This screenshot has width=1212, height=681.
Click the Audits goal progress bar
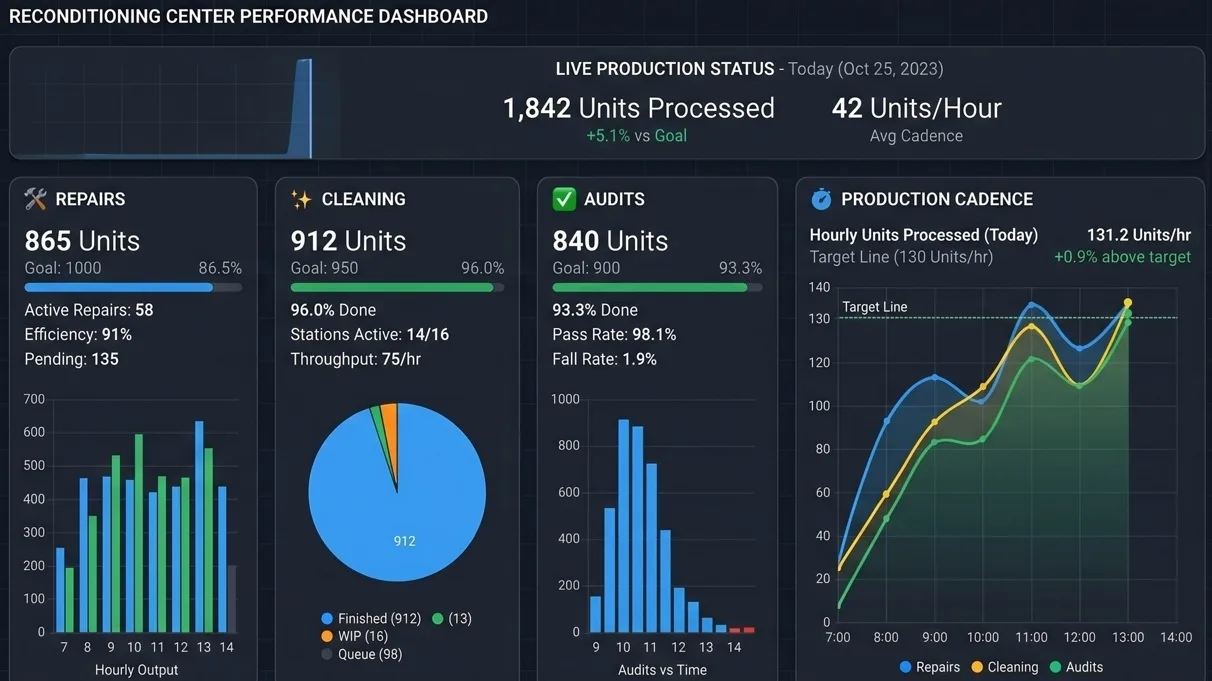pyautogui.click(x=657, y=287)
